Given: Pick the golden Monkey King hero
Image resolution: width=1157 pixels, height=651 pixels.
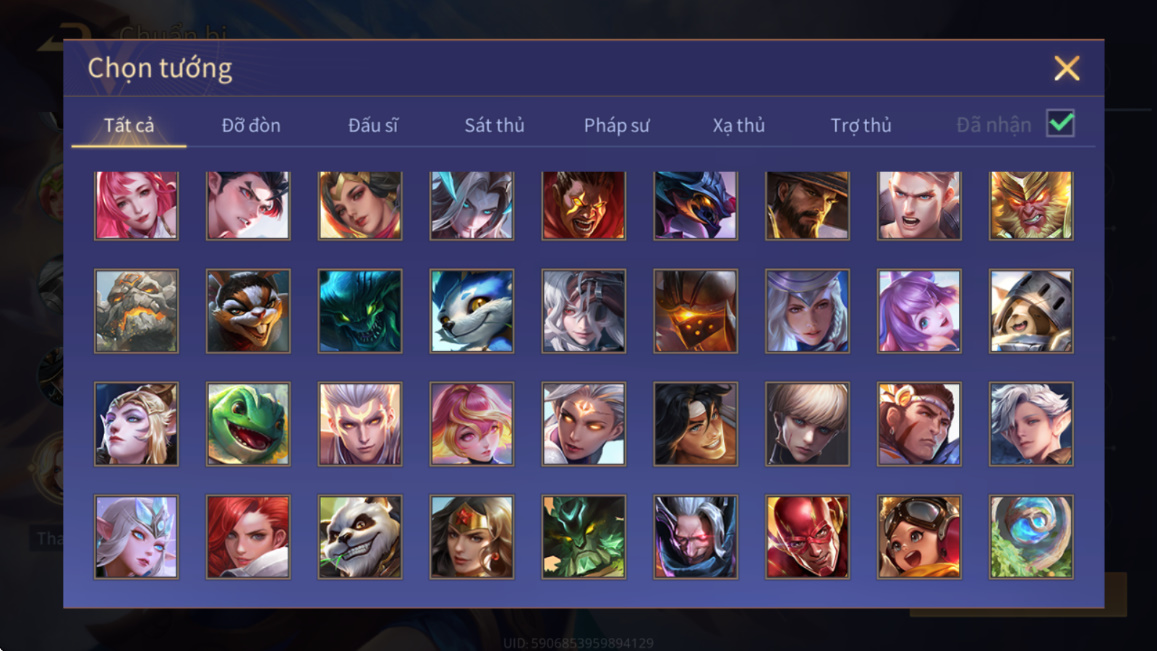Looking at the screenshot, I should coord(1031,205).
